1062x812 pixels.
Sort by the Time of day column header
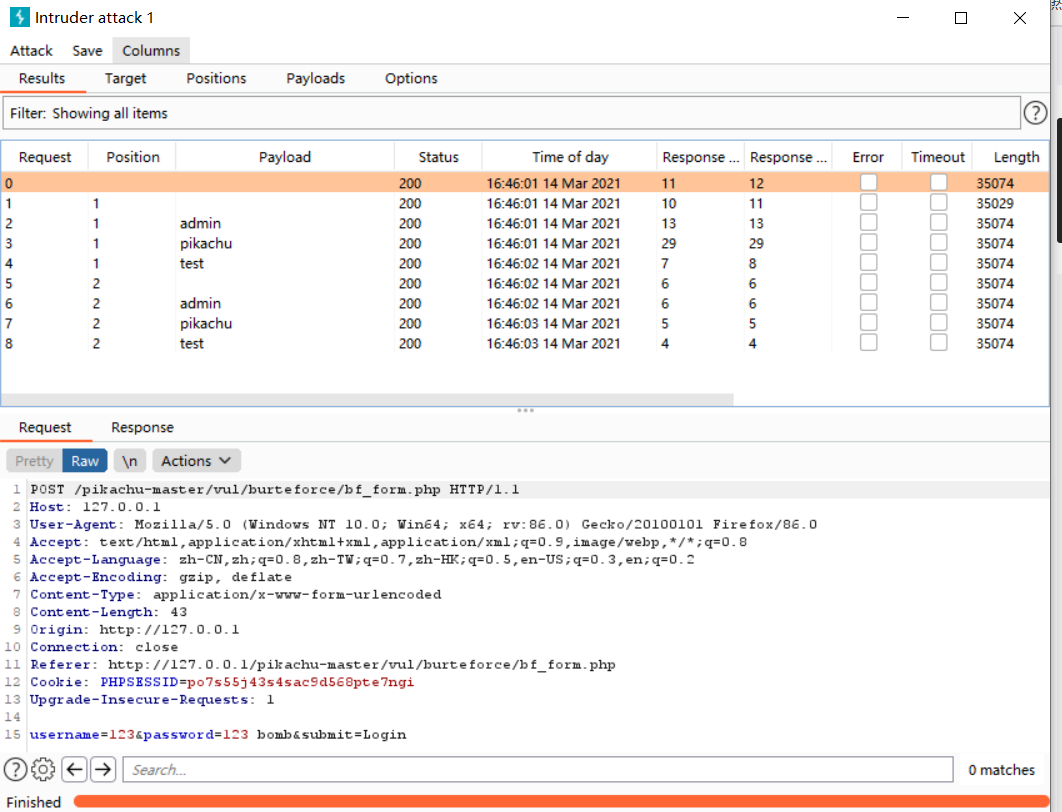click(570, 157)
